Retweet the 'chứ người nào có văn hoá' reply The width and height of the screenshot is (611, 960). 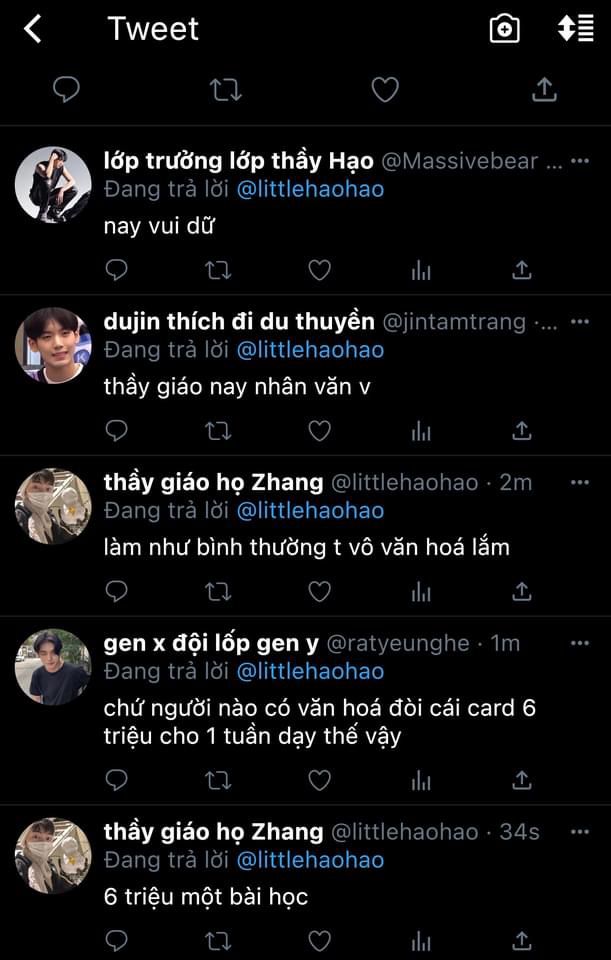pos(218,780)
